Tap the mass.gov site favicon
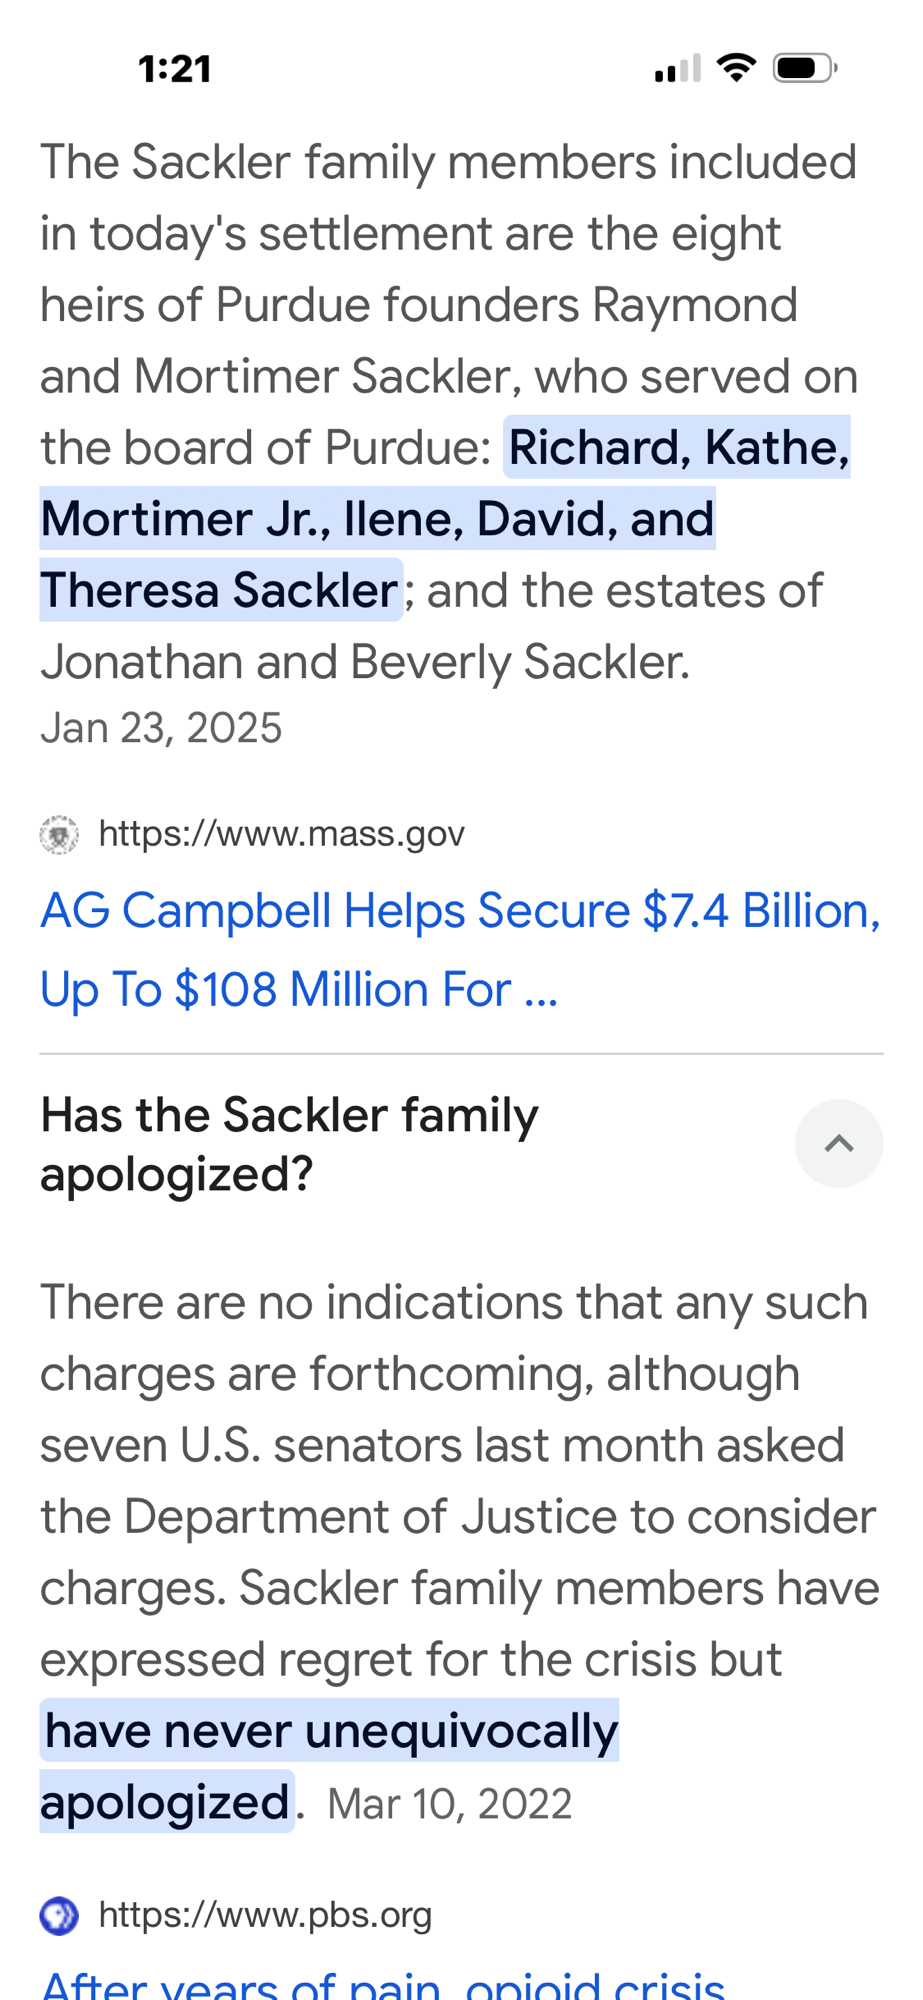The height and width of the screenshot is (2000, 923). (x=59, y=835)
